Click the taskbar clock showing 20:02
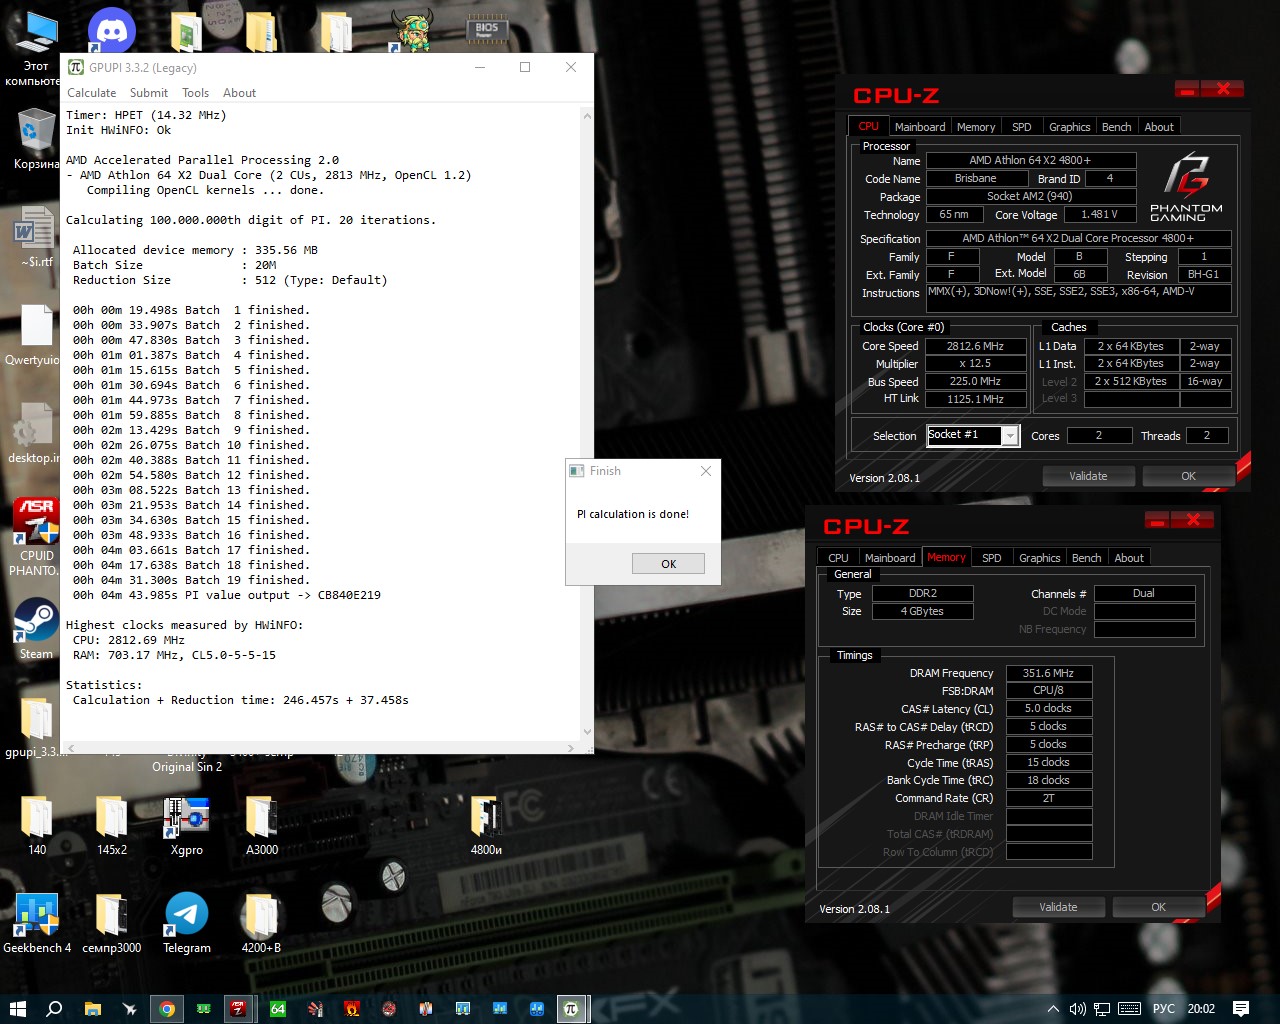Screen dimensions: 1280x1024 point(1201,1008)
